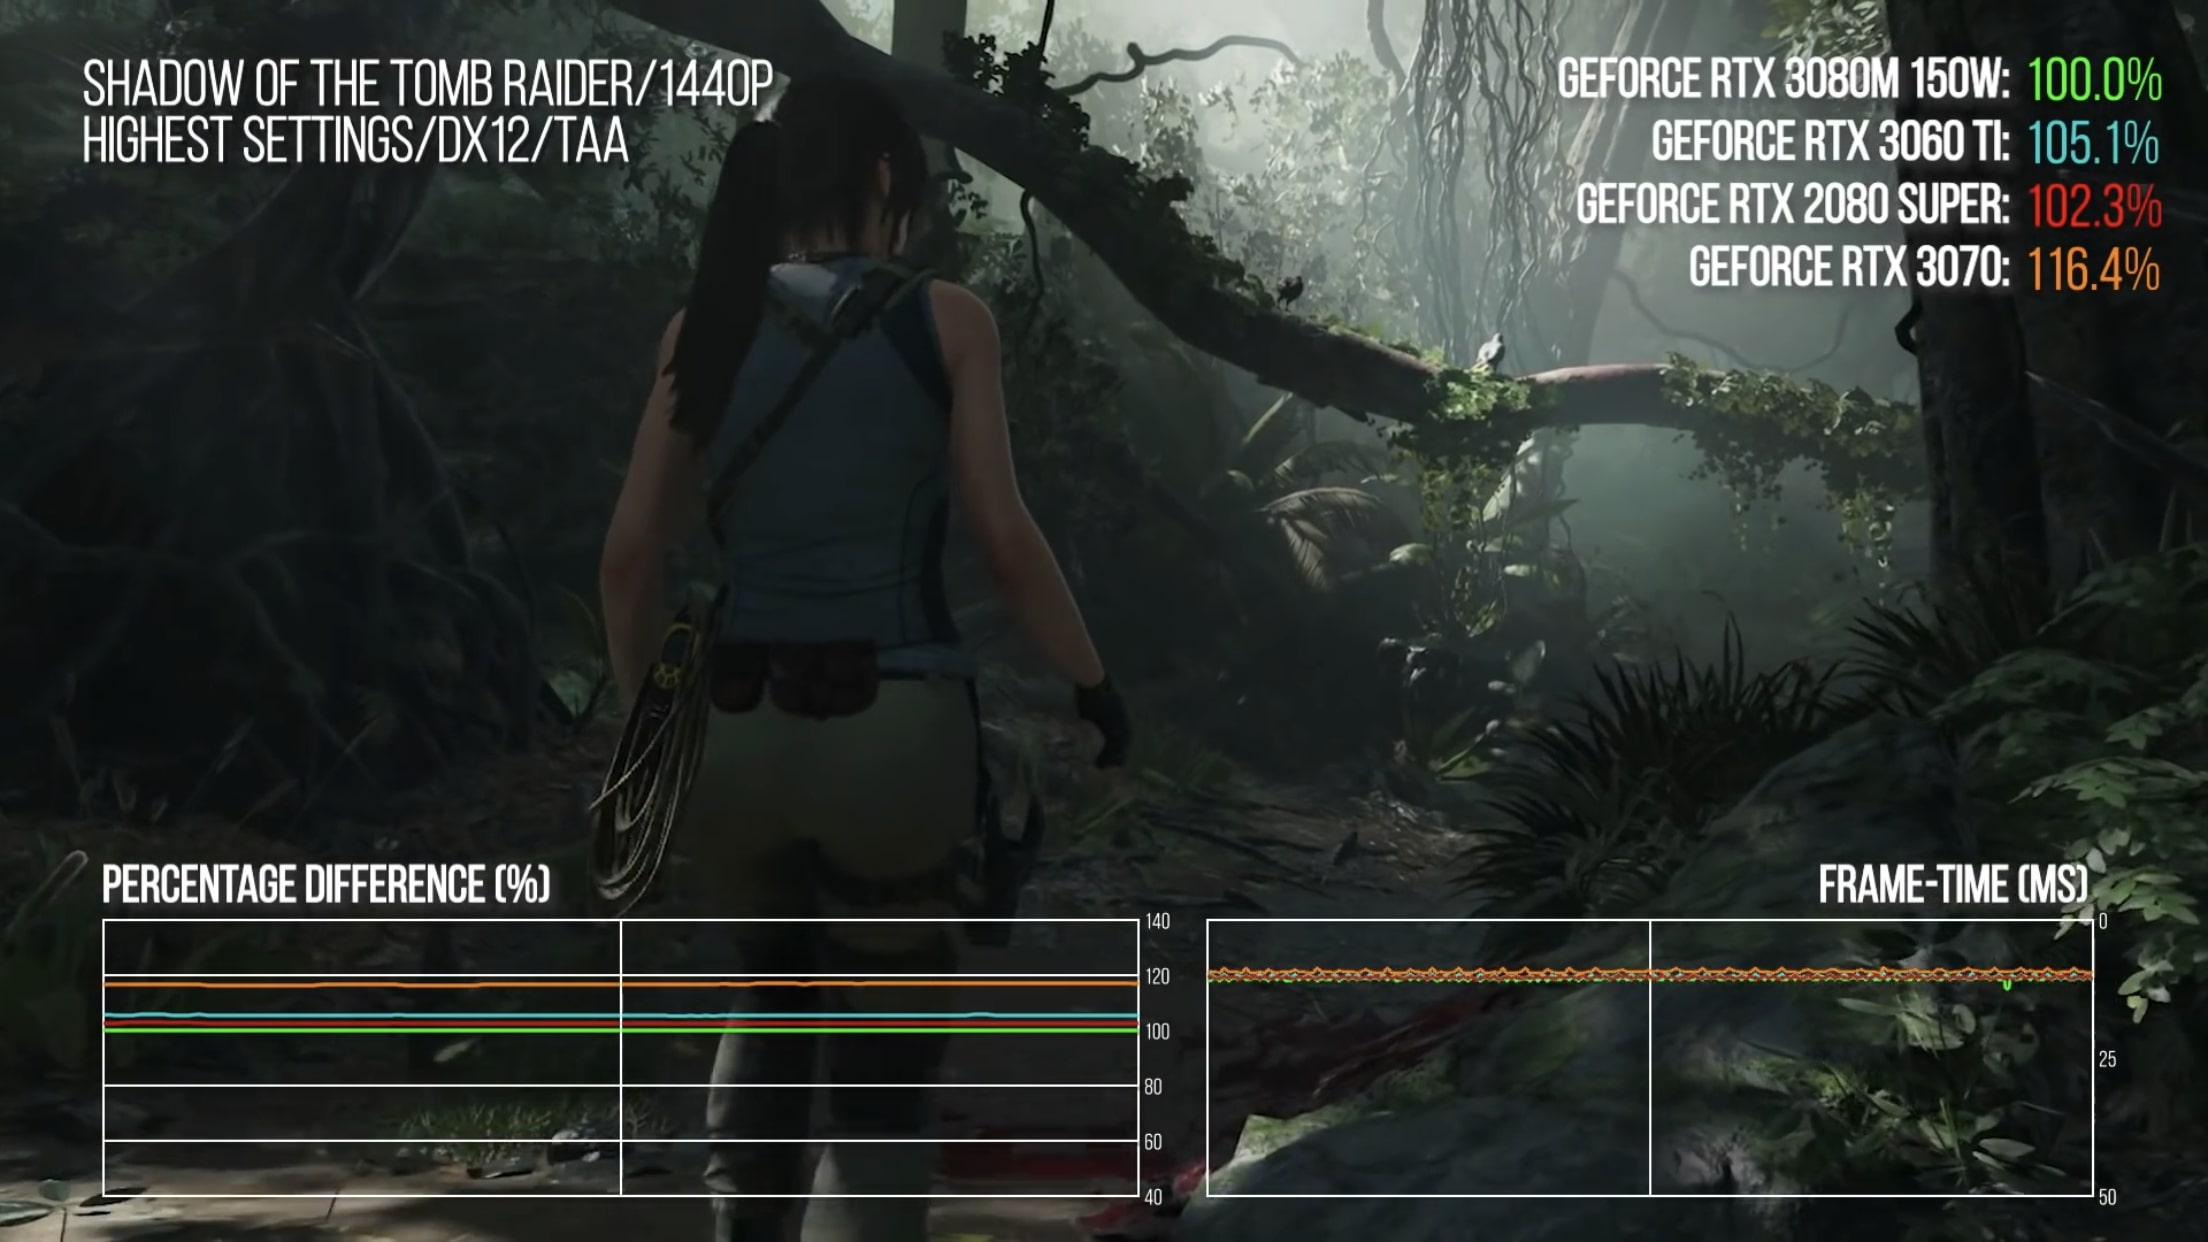Click the 40 axis label on percentage chart
The height and width of the screenshot is (1242, 2208).
coord(1153,1197)
